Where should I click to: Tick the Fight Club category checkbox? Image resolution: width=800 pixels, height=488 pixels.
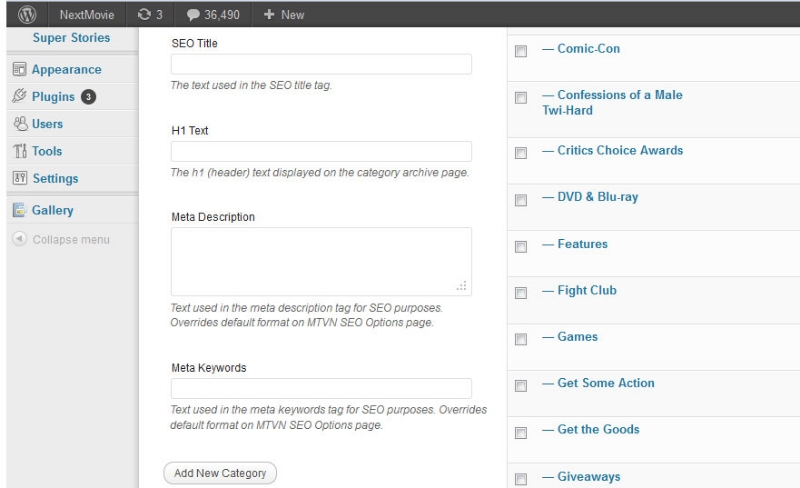520,293
